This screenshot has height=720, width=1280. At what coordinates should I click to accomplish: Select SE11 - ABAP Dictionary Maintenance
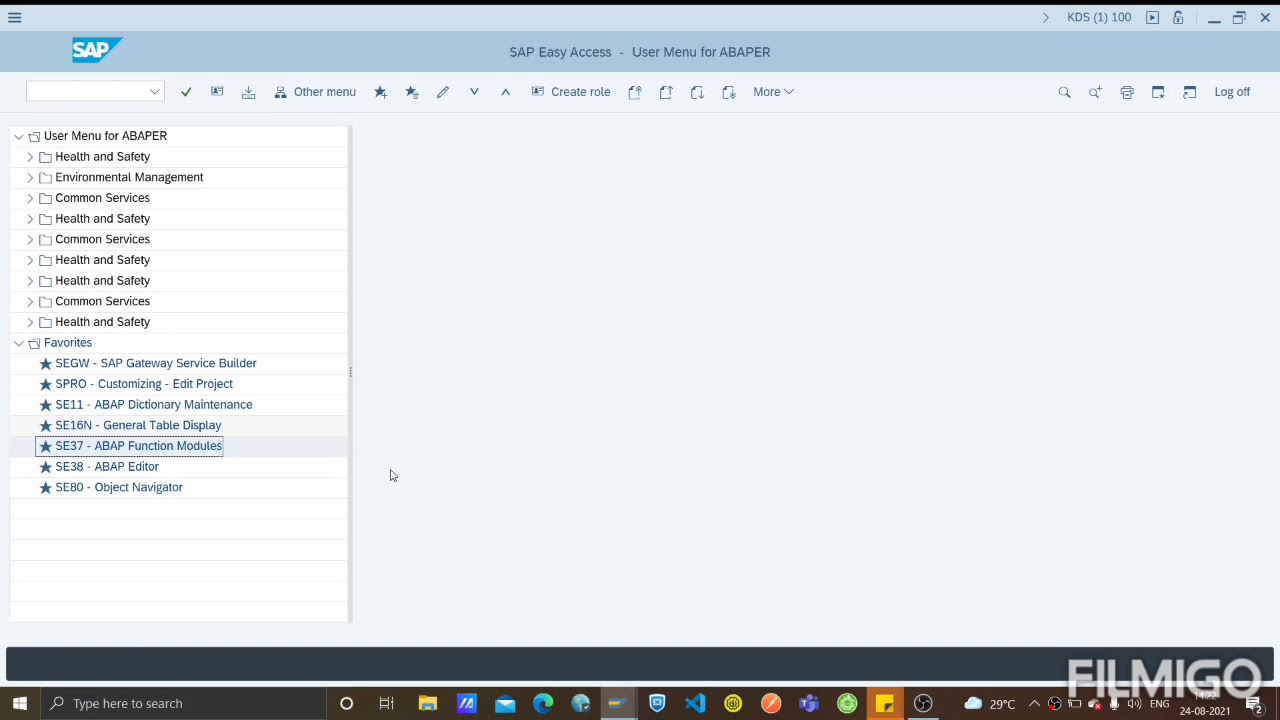(154, 405)
